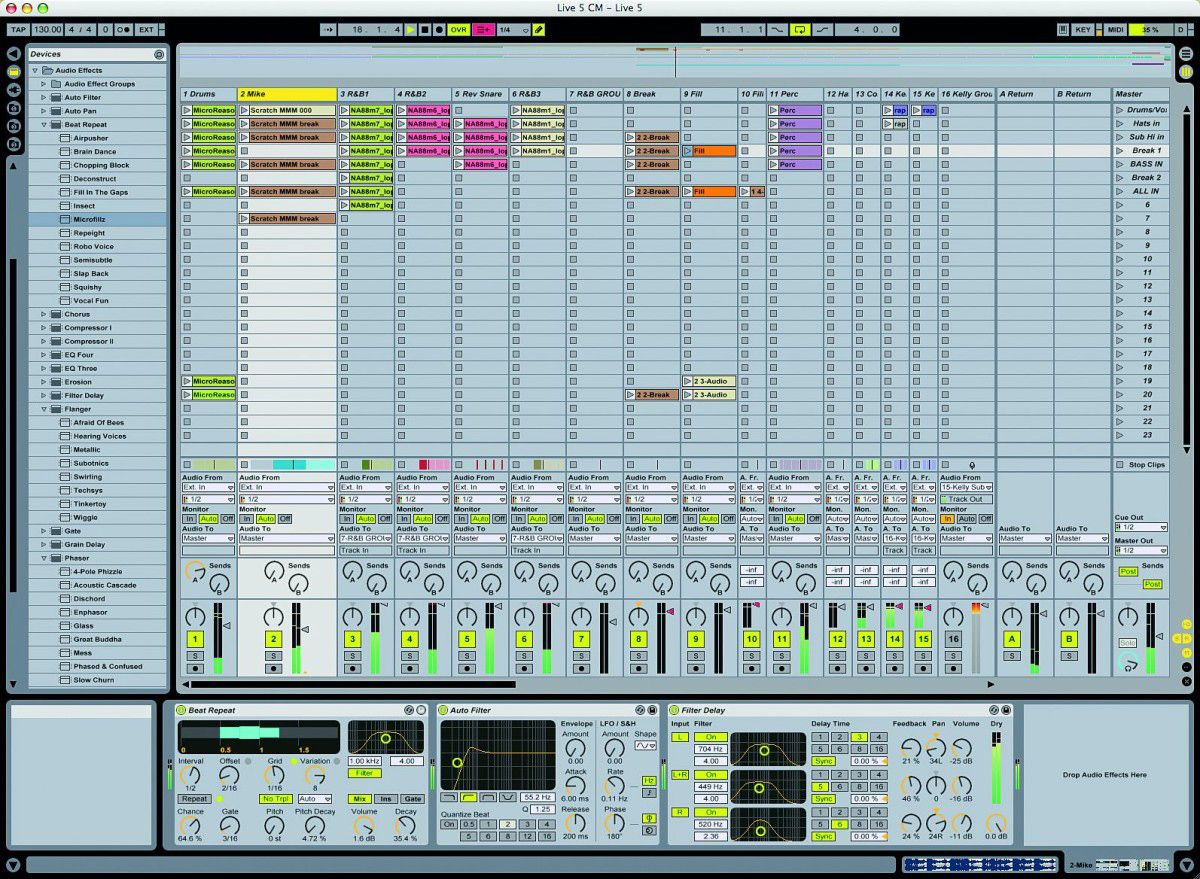Viewport: 1200px width, 879px height.
Task: Toggle the computer MIDI keyboard icon
Action: 1064,30
